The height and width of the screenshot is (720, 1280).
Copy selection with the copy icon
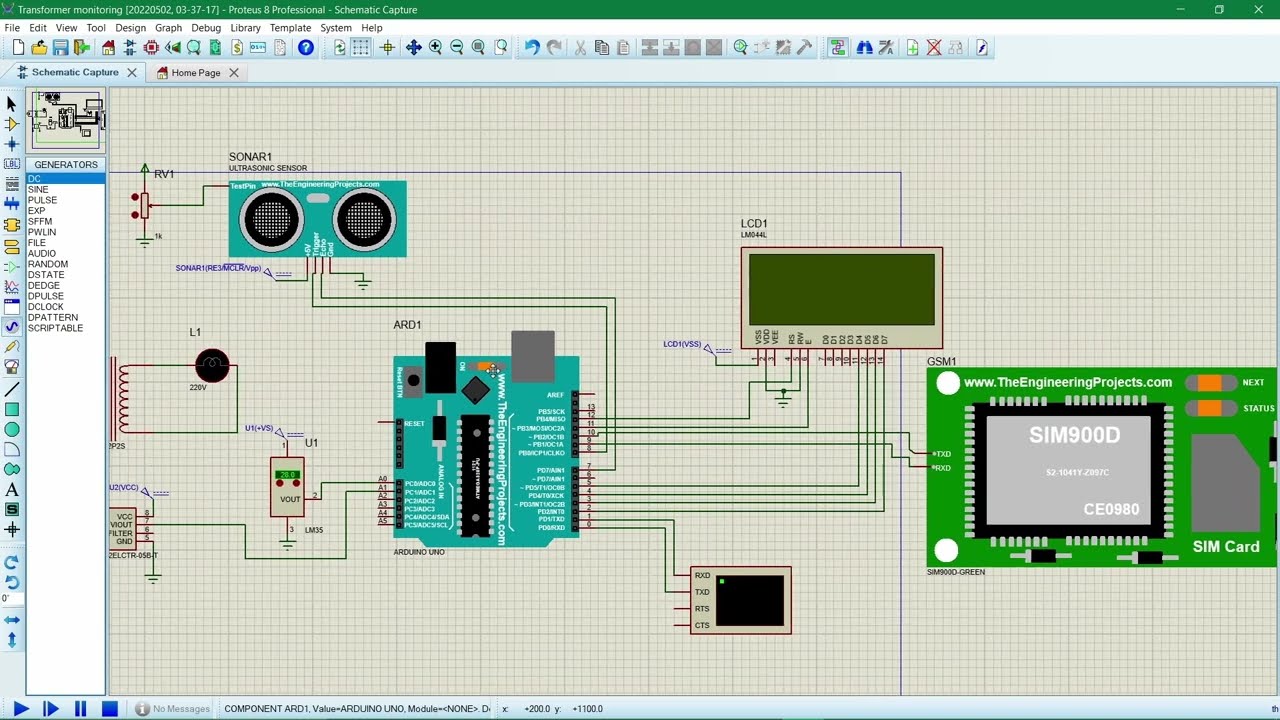[602, 47]
